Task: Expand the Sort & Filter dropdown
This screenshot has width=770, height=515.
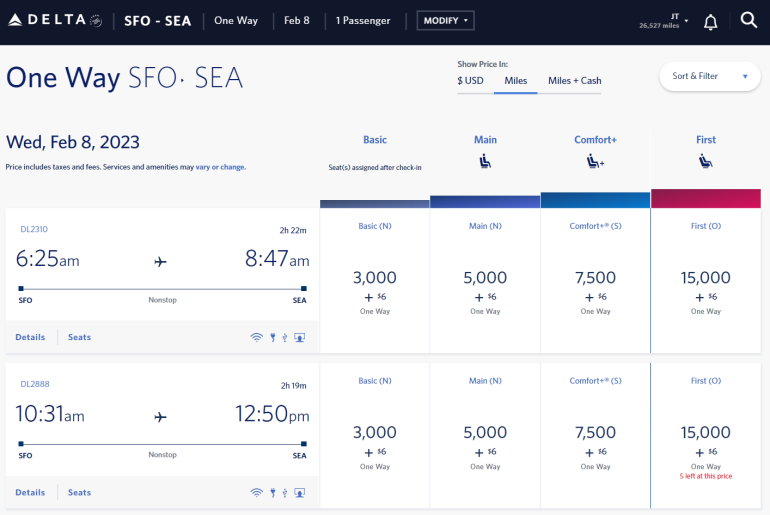Action: click(x=709, y=76)
